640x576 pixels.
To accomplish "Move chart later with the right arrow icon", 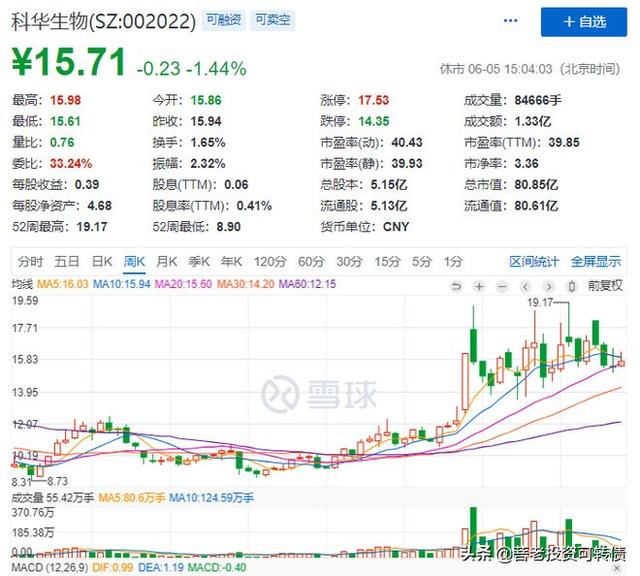I will [x=549, y=287].
